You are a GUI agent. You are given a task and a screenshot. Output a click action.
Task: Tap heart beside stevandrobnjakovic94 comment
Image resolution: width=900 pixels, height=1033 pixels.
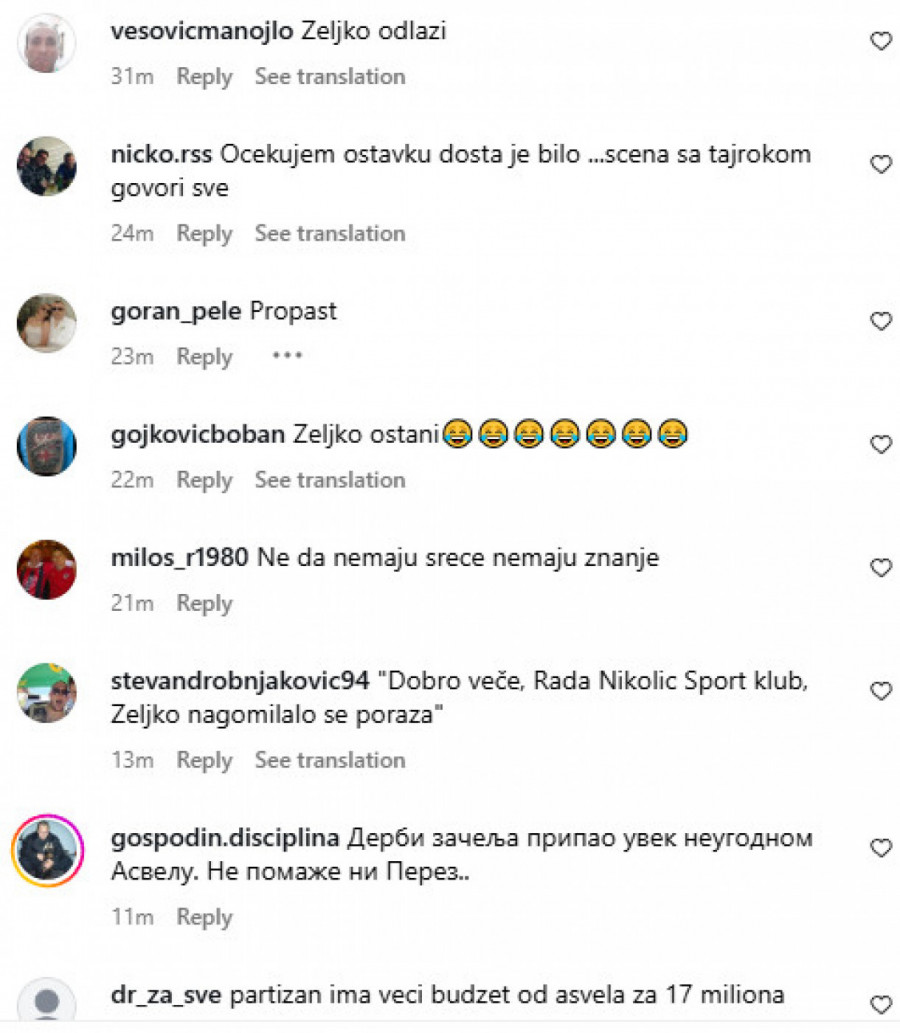[x=881, y=690]
